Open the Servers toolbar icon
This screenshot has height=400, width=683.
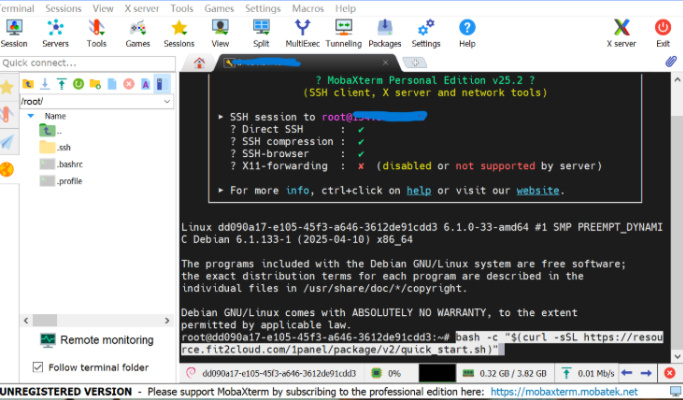tap(55, 33)
